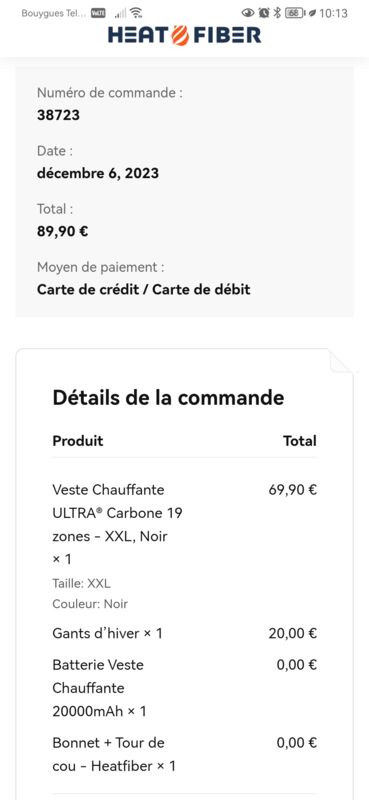
Task: Tap the eye comfort status icon
Action: point(248,13)
